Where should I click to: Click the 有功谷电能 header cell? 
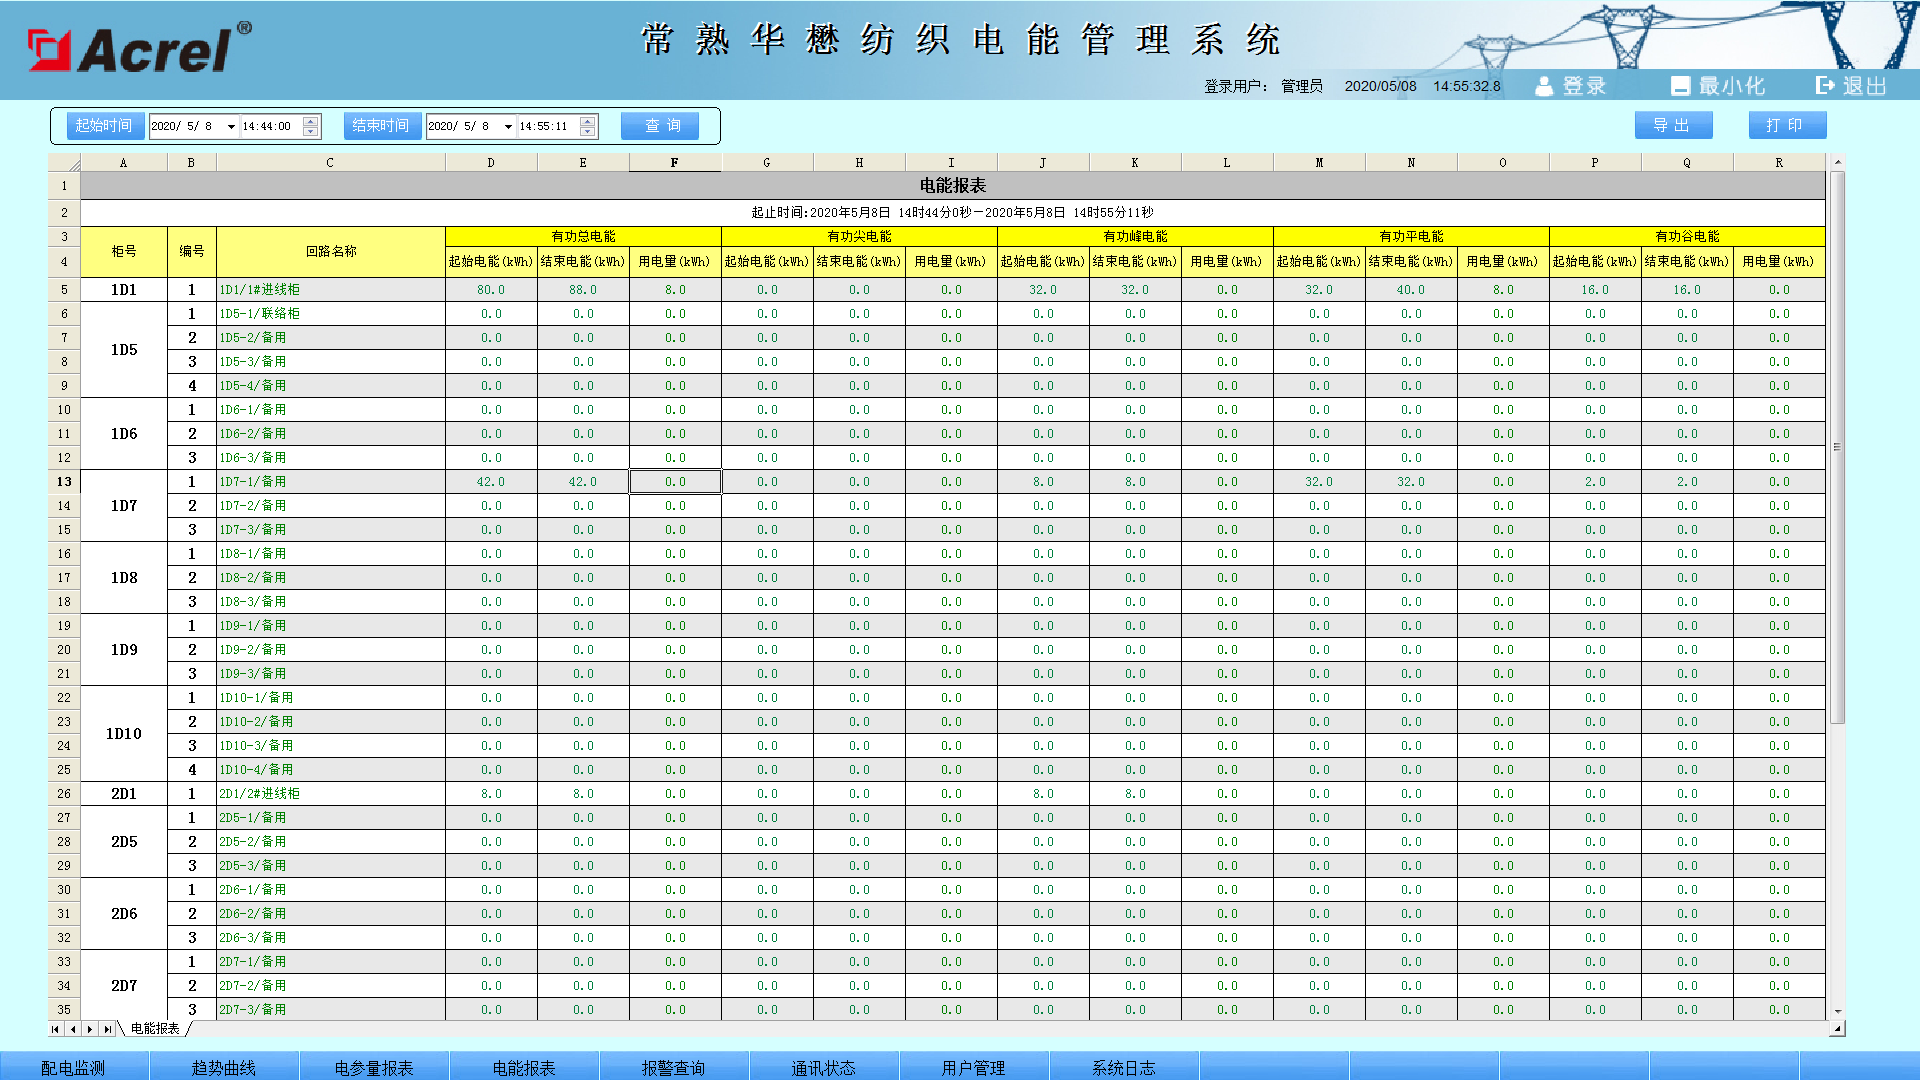pos(1687,237)
